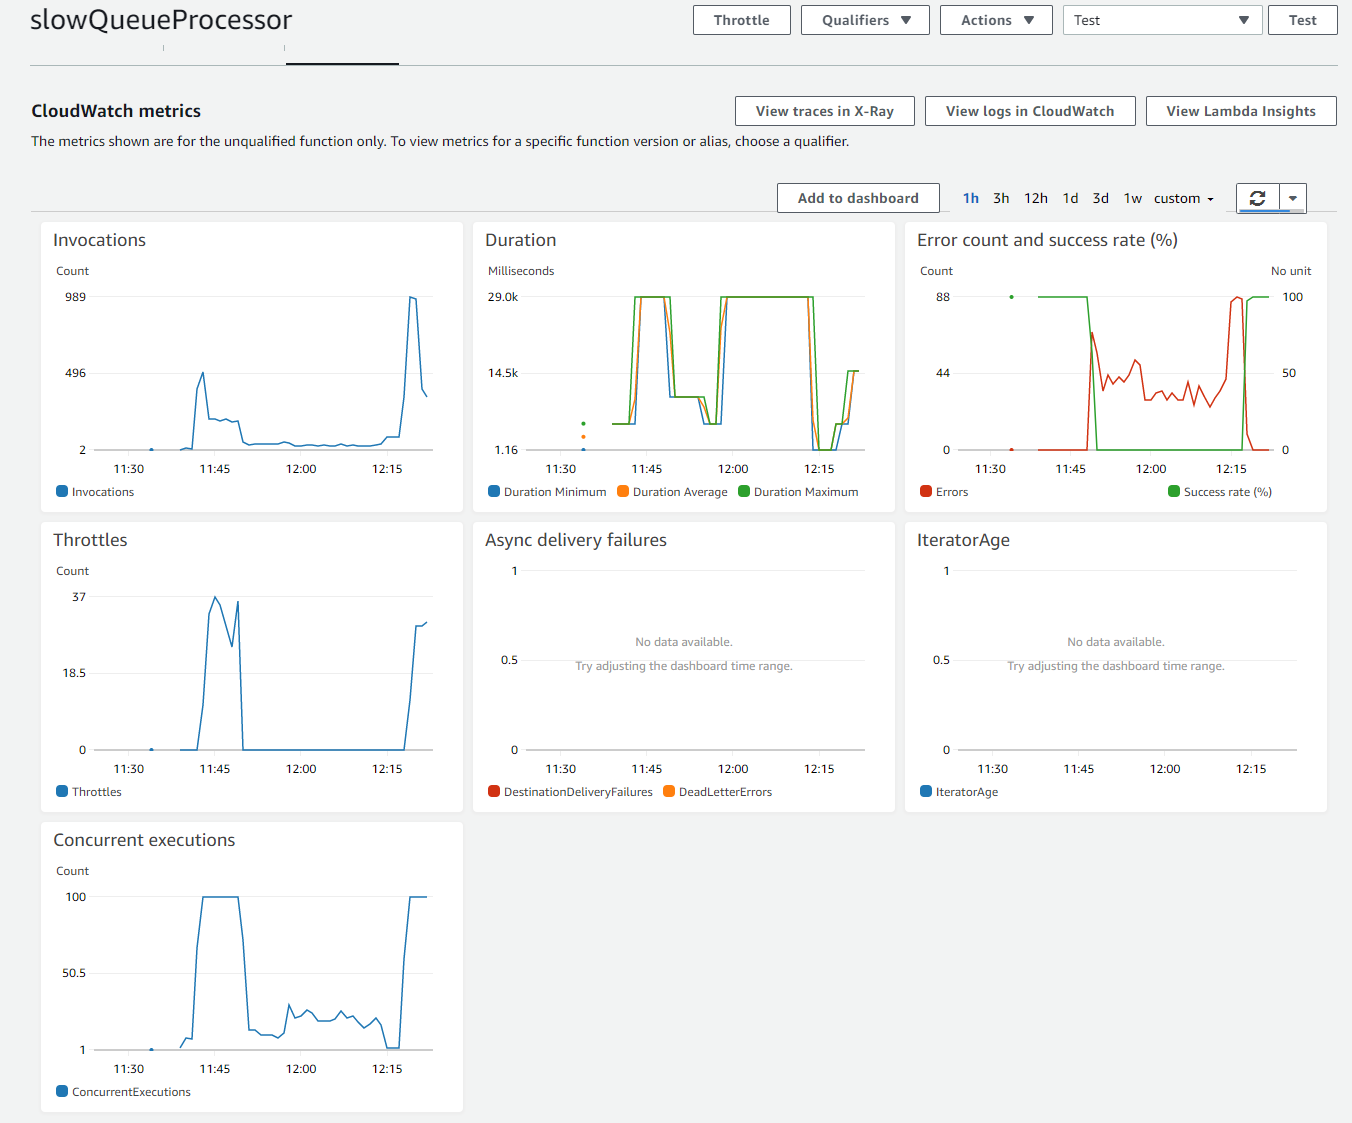
Task: Click the Add to dashboard button
Action: point(858,198)
